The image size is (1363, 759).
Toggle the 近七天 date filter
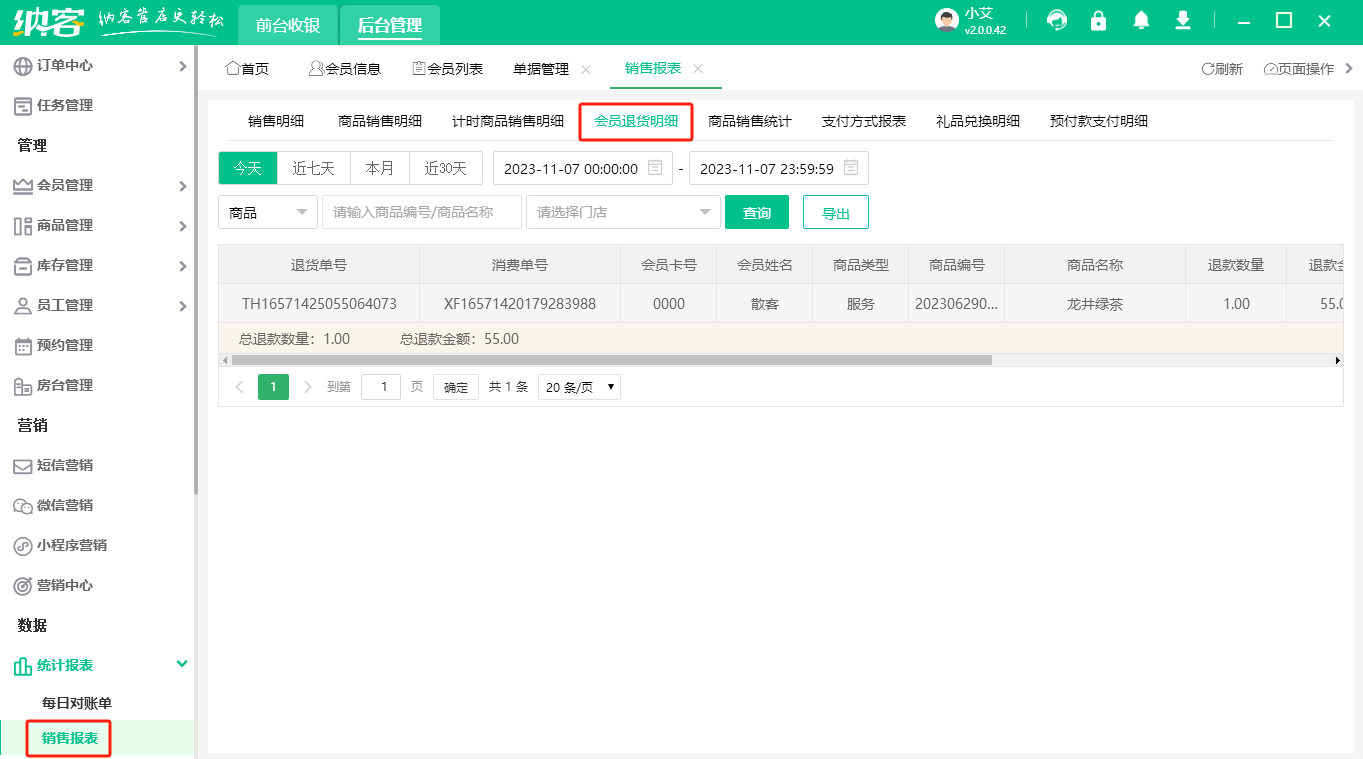tap(313, 168)
